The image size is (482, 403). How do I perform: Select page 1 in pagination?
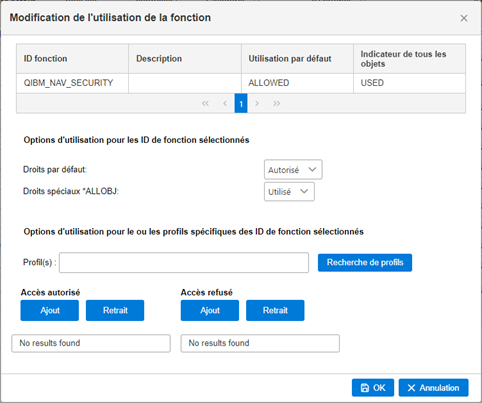241,104
